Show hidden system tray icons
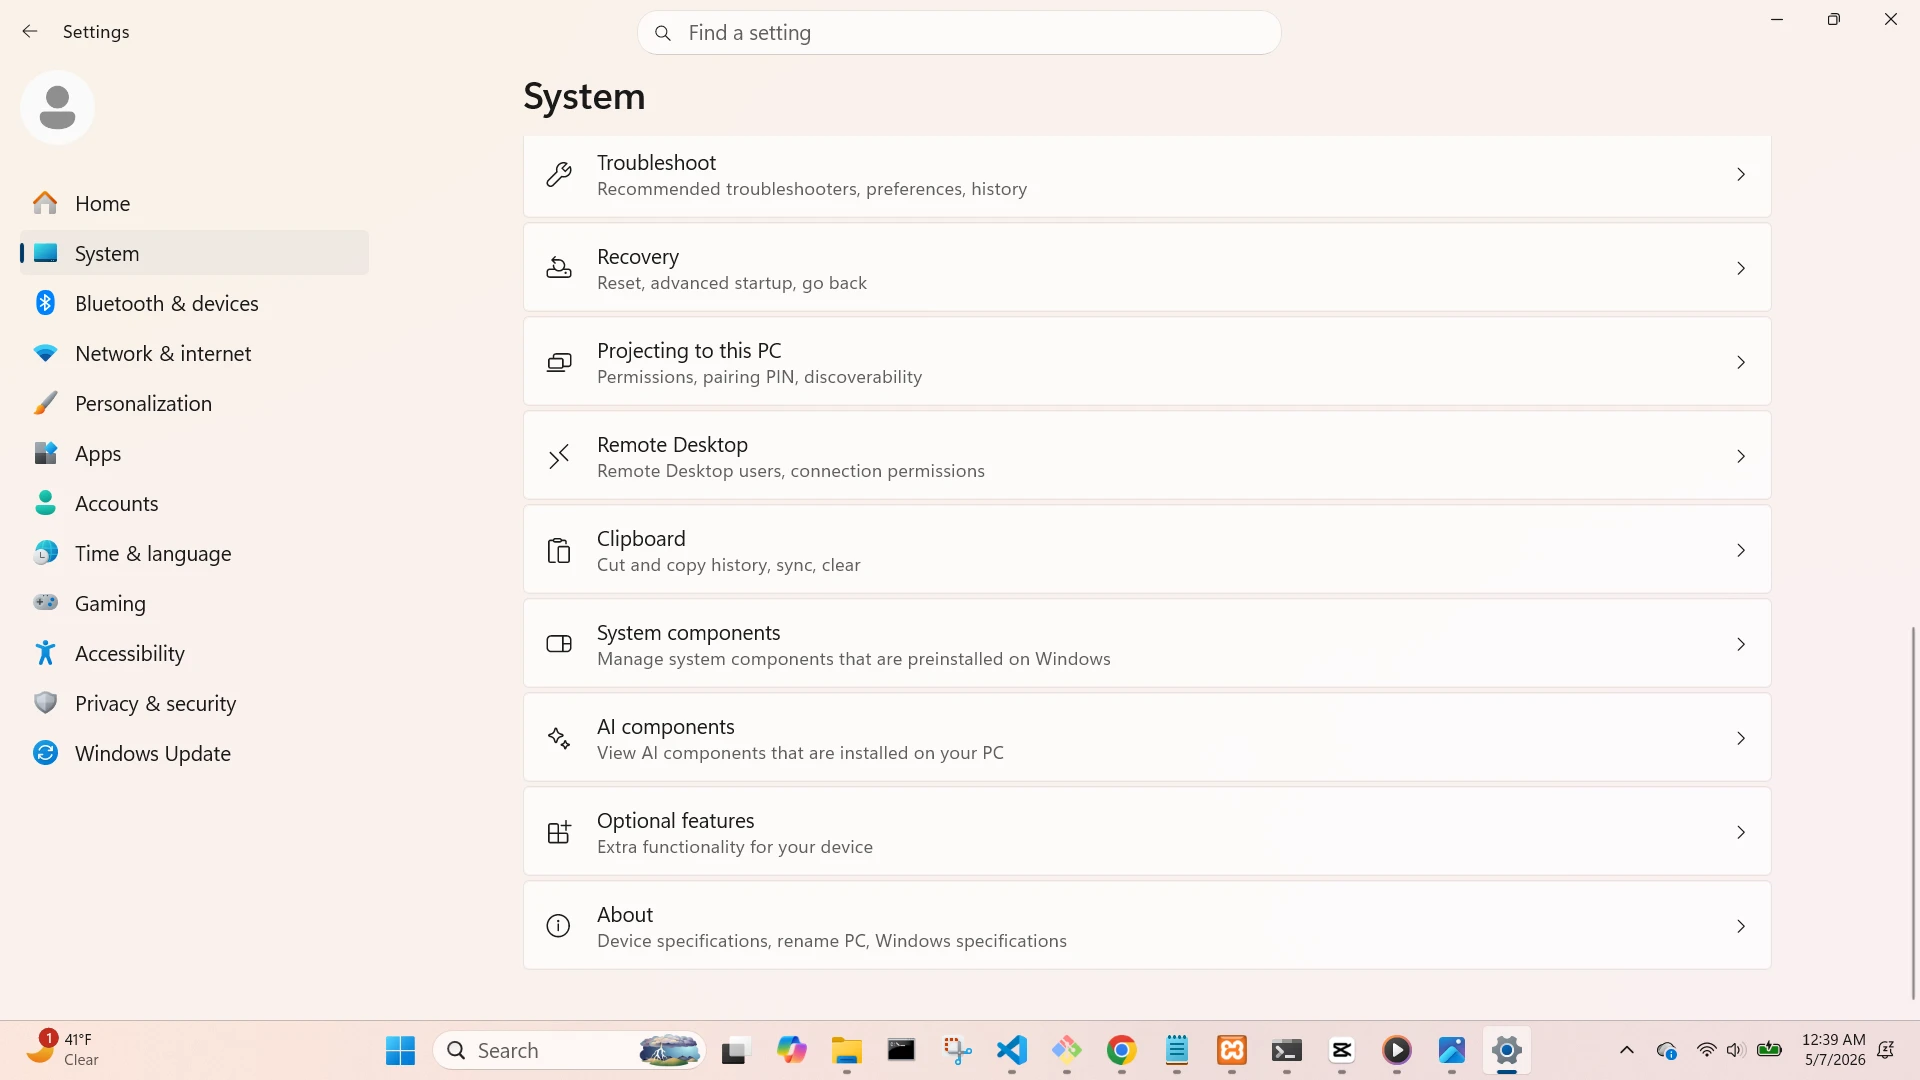1920x1080 pixels. coord(1626,1050)
